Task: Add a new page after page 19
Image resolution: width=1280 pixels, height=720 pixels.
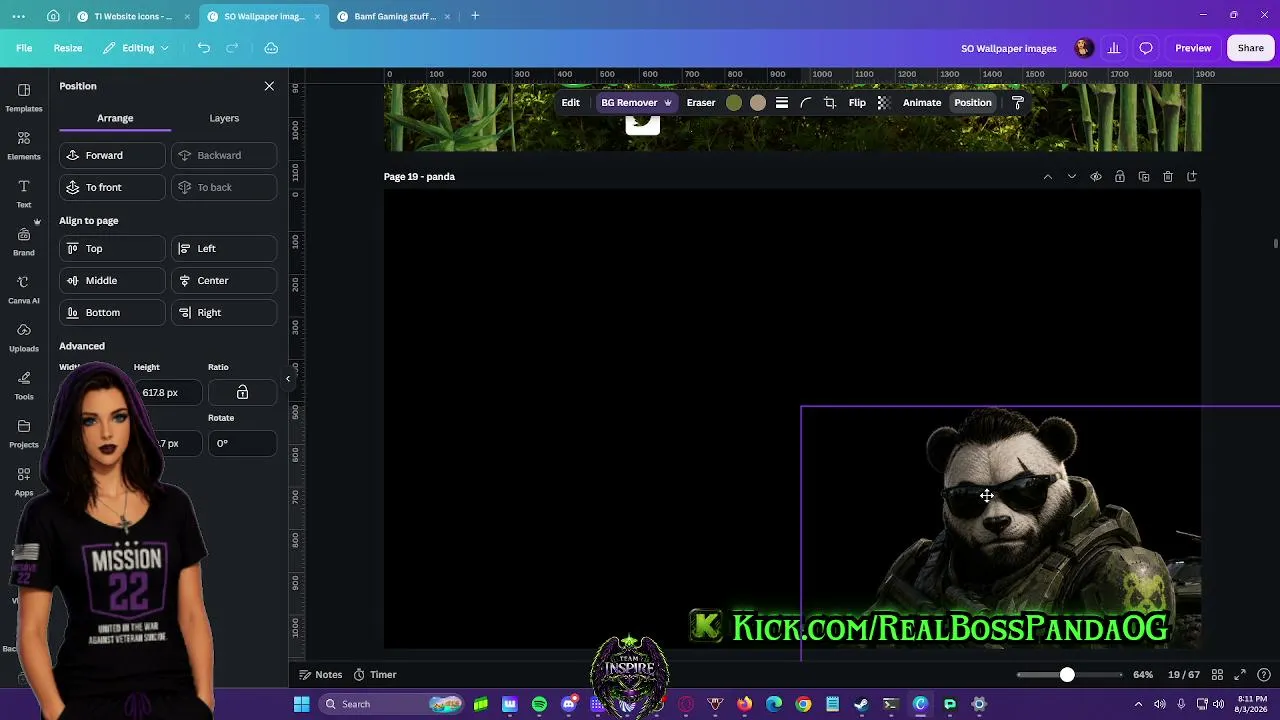Action: [x=1192, y=177]
